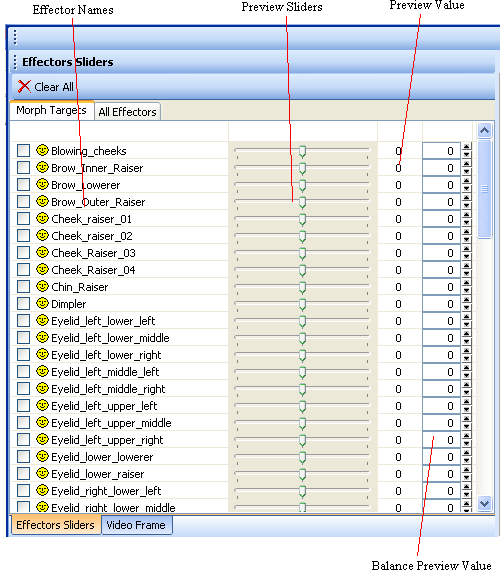Click the red X Clear All icon
The width and height of the screenshot is (503, 580).
[24, 87]
